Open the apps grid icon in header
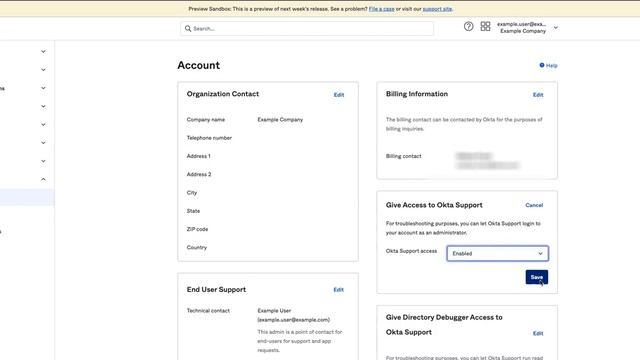 (x=485, y=27)
